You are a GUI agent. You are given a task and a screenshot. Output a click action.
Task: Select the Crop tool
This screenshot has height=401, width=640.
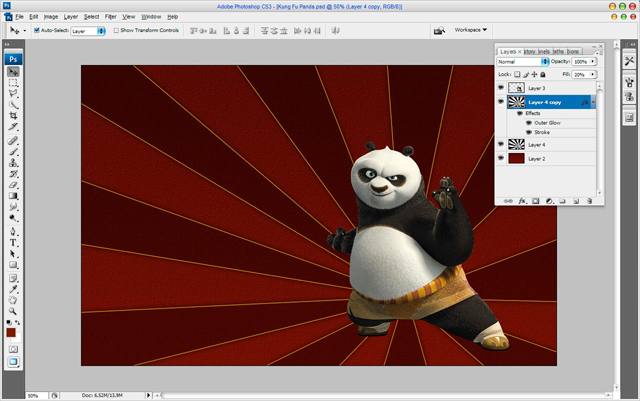(13, 116)
